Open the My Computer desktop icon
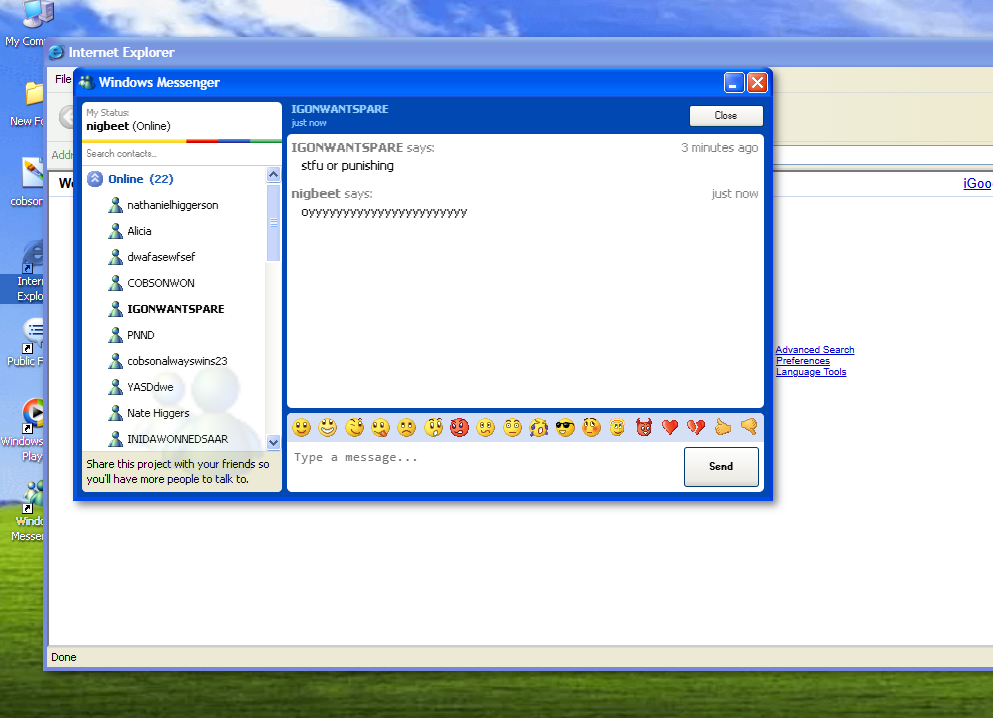Image resolution: width=993 pixels, height=718 pixels. tap(28, 22)
